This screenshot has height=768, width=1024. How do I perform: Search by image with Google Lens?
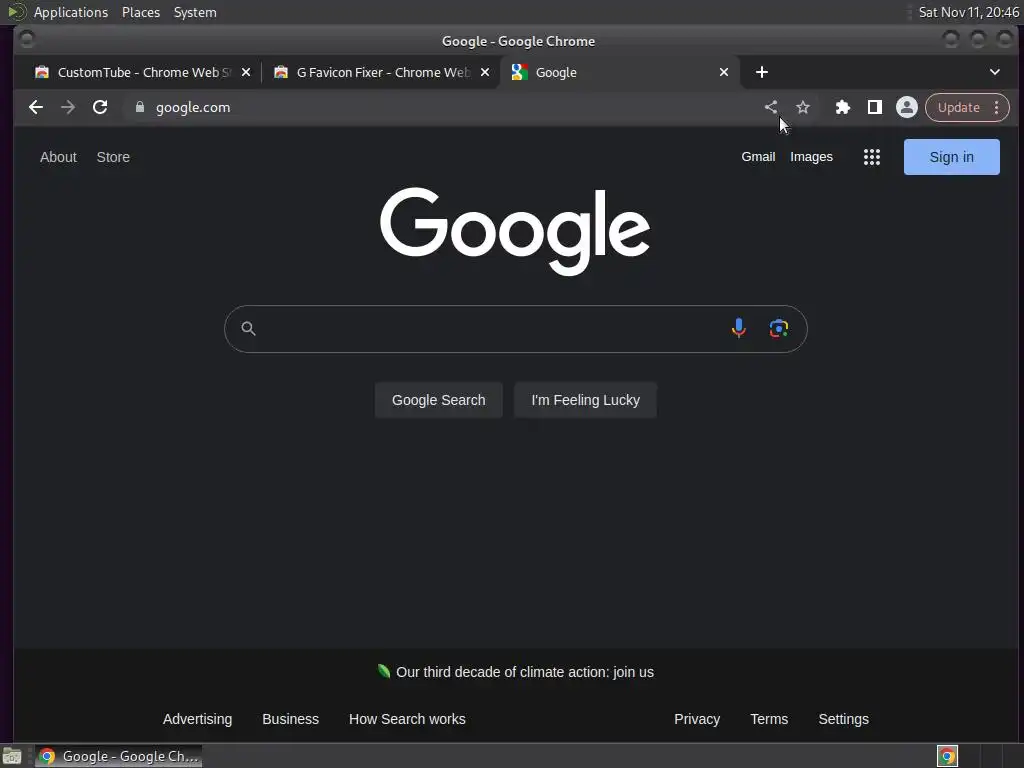pos(778,328)
